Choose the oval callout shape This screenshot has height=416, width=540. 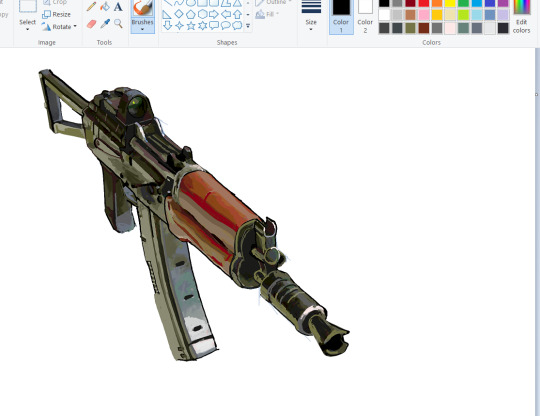pyautogui.click(x=226, y=25)
